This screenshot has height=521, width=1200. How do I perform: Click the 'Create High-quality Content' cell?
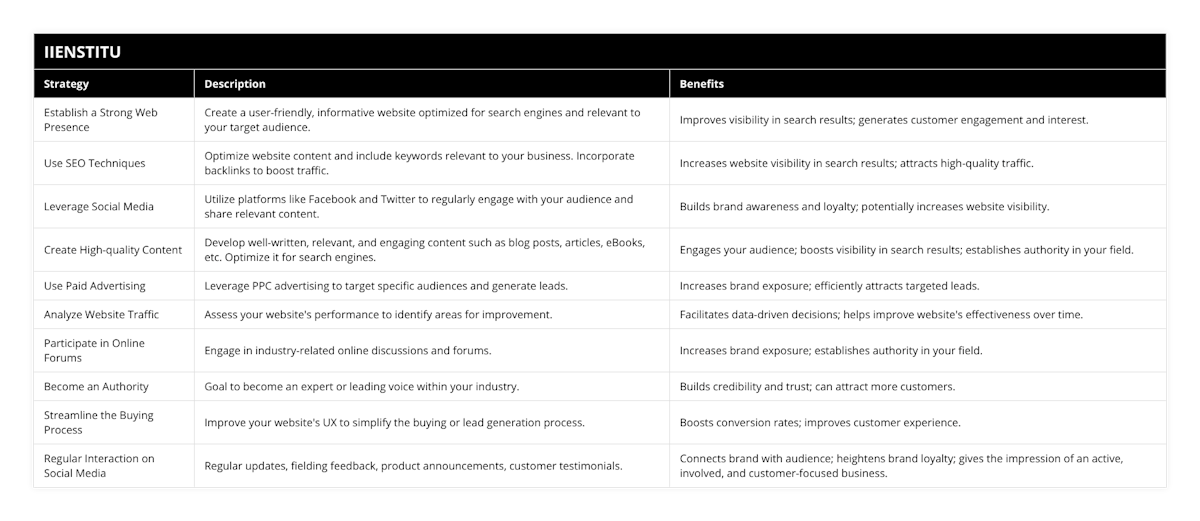pos(113,250)
